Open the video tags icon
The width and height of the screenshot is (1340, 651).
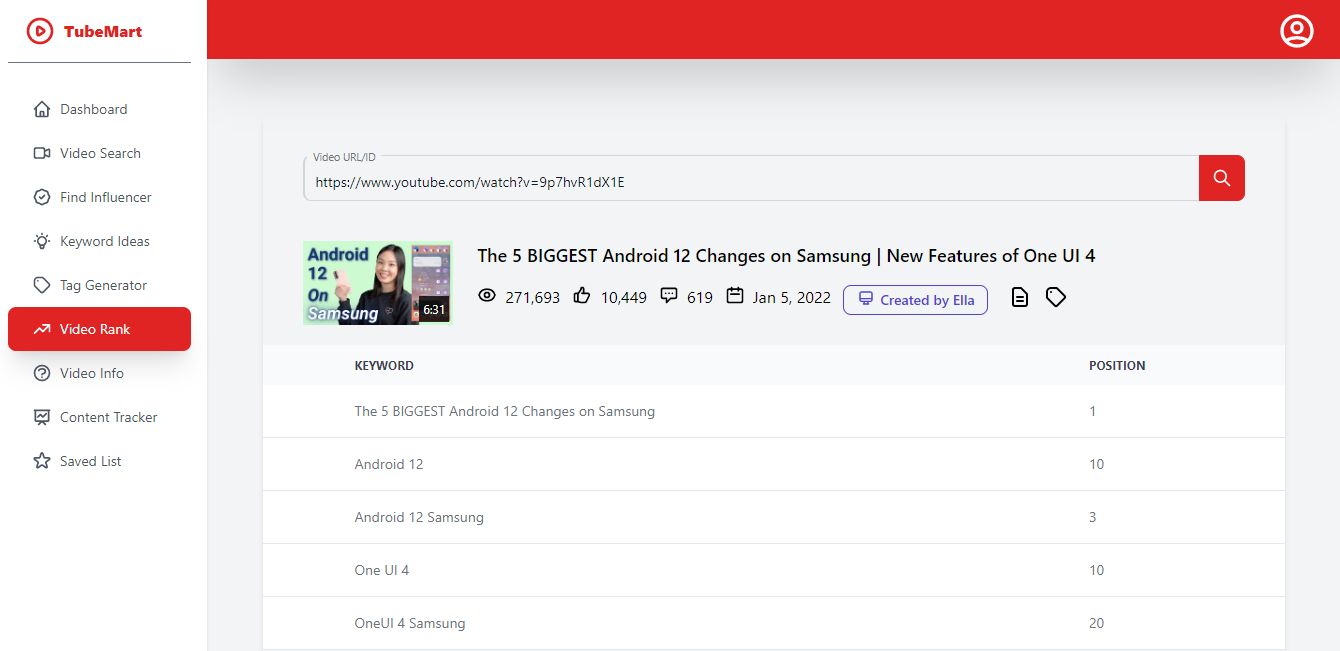[x=1056, y=297]
